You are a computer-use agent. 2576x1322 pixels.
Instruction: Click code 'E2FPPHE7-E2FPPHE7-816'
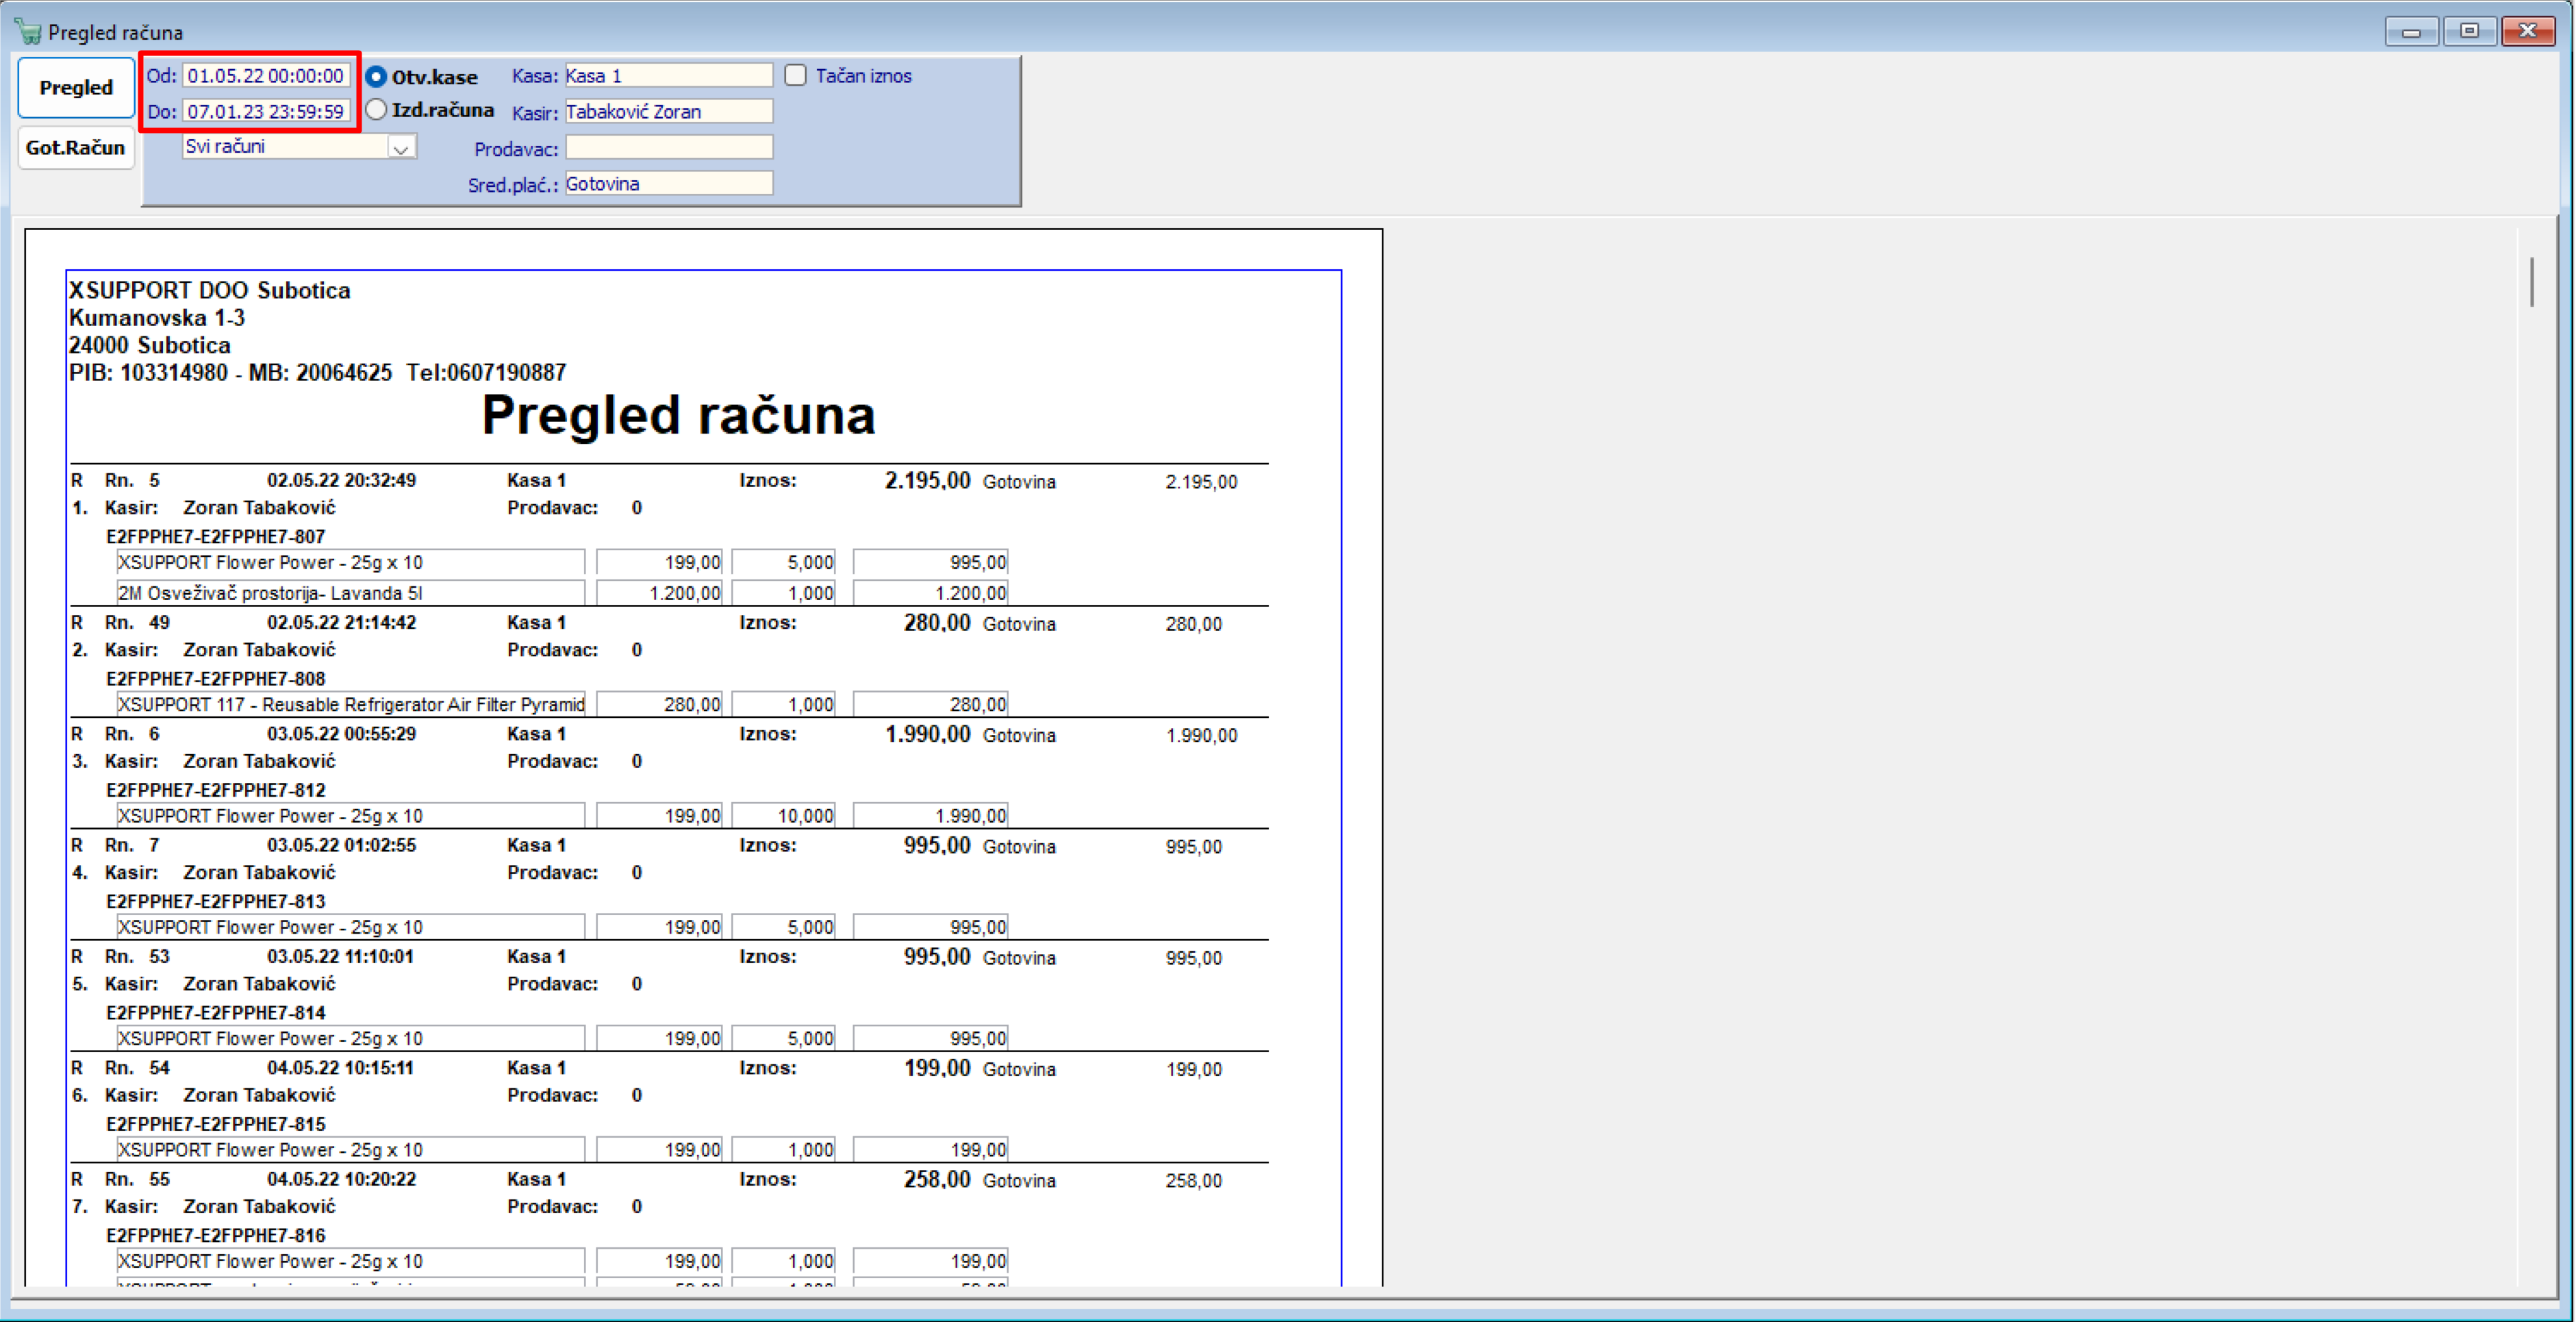pyautogui.click(x=216, y=1236)
